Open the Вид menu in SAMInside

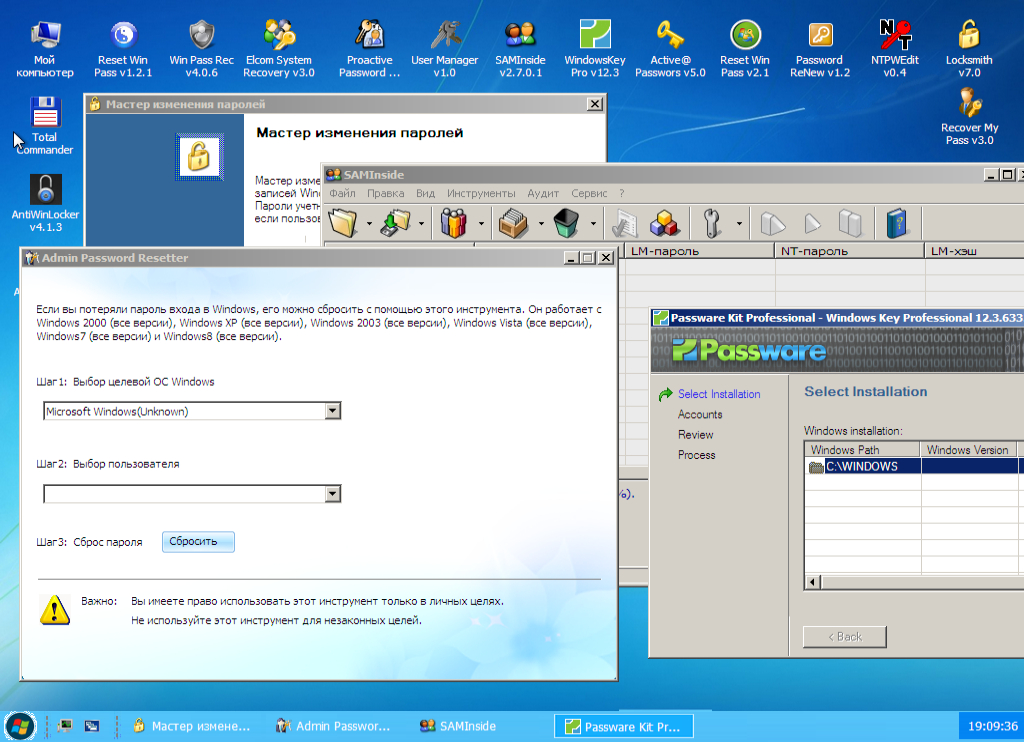coord(425,193)
